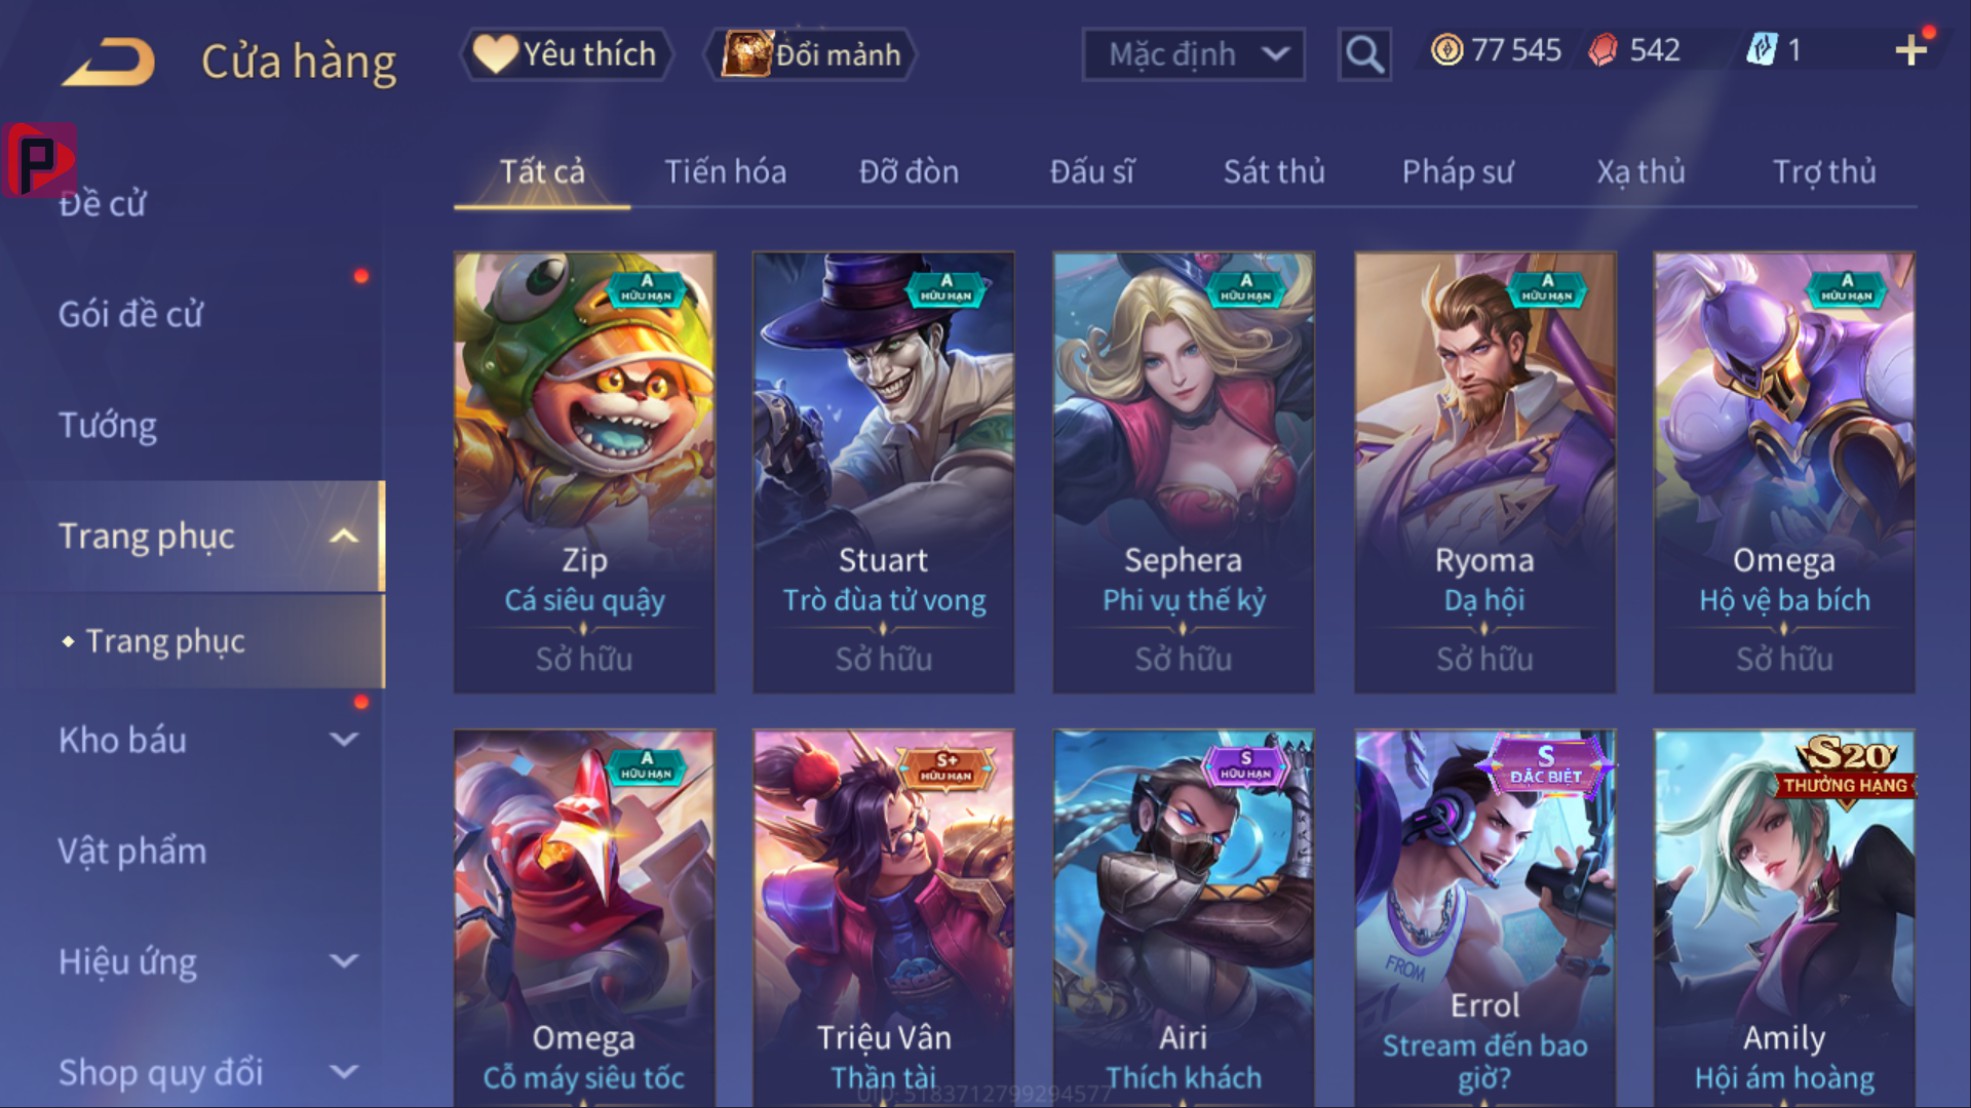Select the Tiến hóa tab
The height and width of the screenshot is (1108, 1971).
point(725,172)
